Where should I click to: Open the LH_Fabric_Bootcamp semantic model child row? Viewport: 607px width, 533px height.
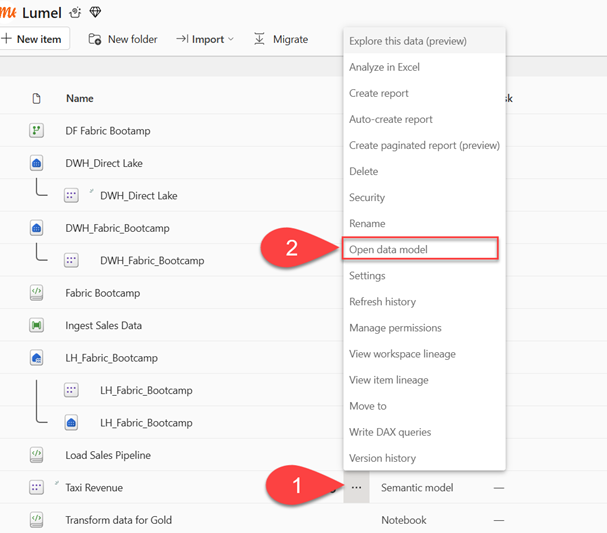146,390
